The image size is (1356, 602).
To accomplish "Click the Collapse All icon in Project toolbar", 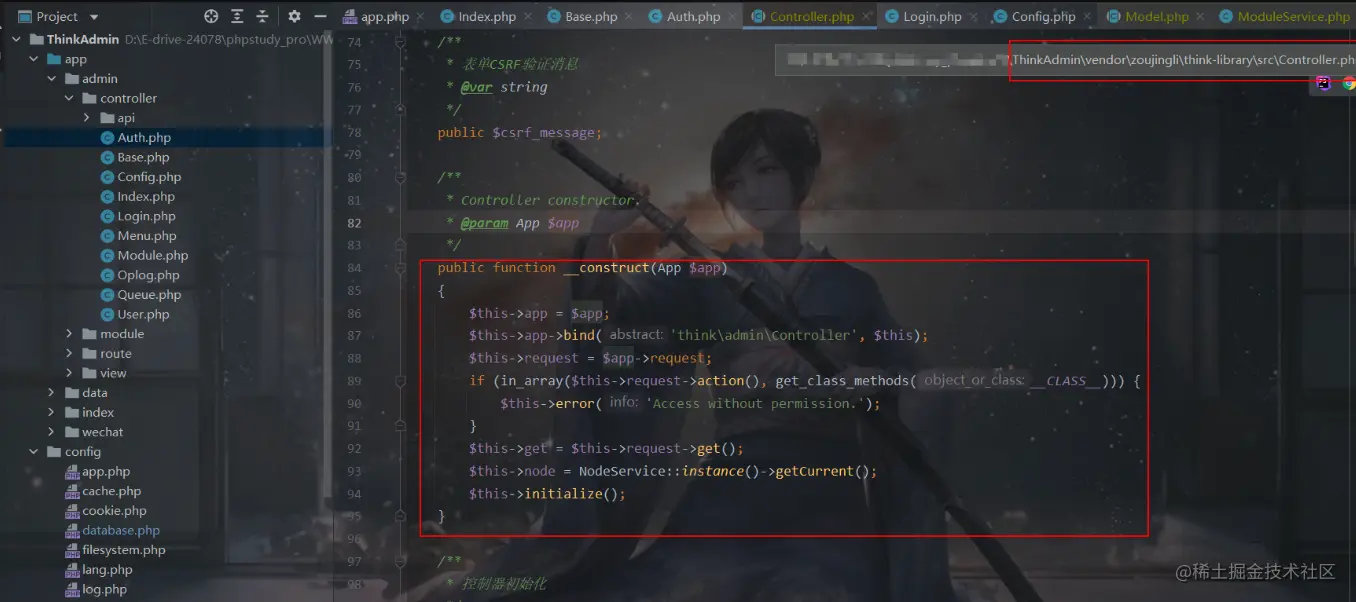I will (x=262, y=16).
